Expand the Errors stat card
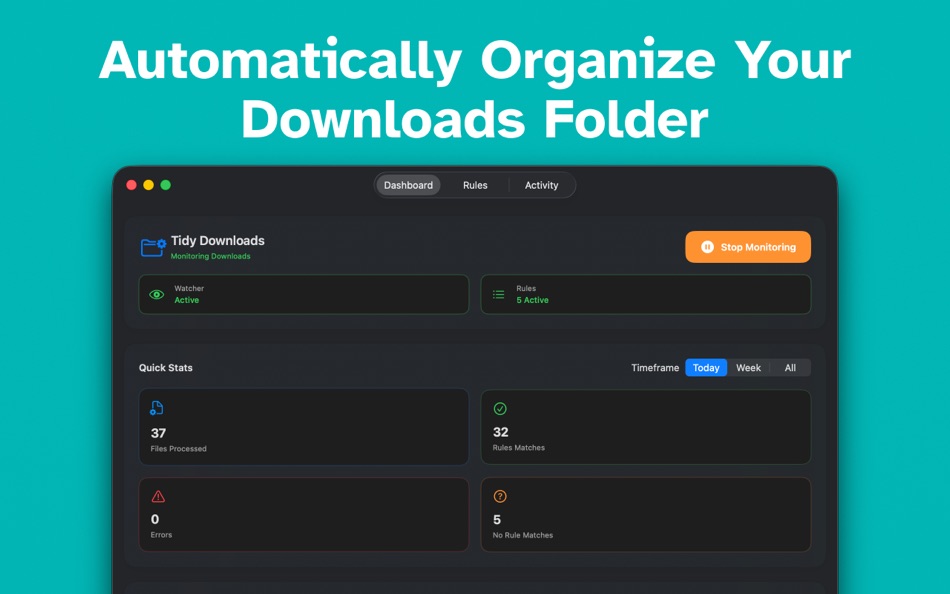The width and height of the screenshot is (950, 594). click(x=303, y=514)
